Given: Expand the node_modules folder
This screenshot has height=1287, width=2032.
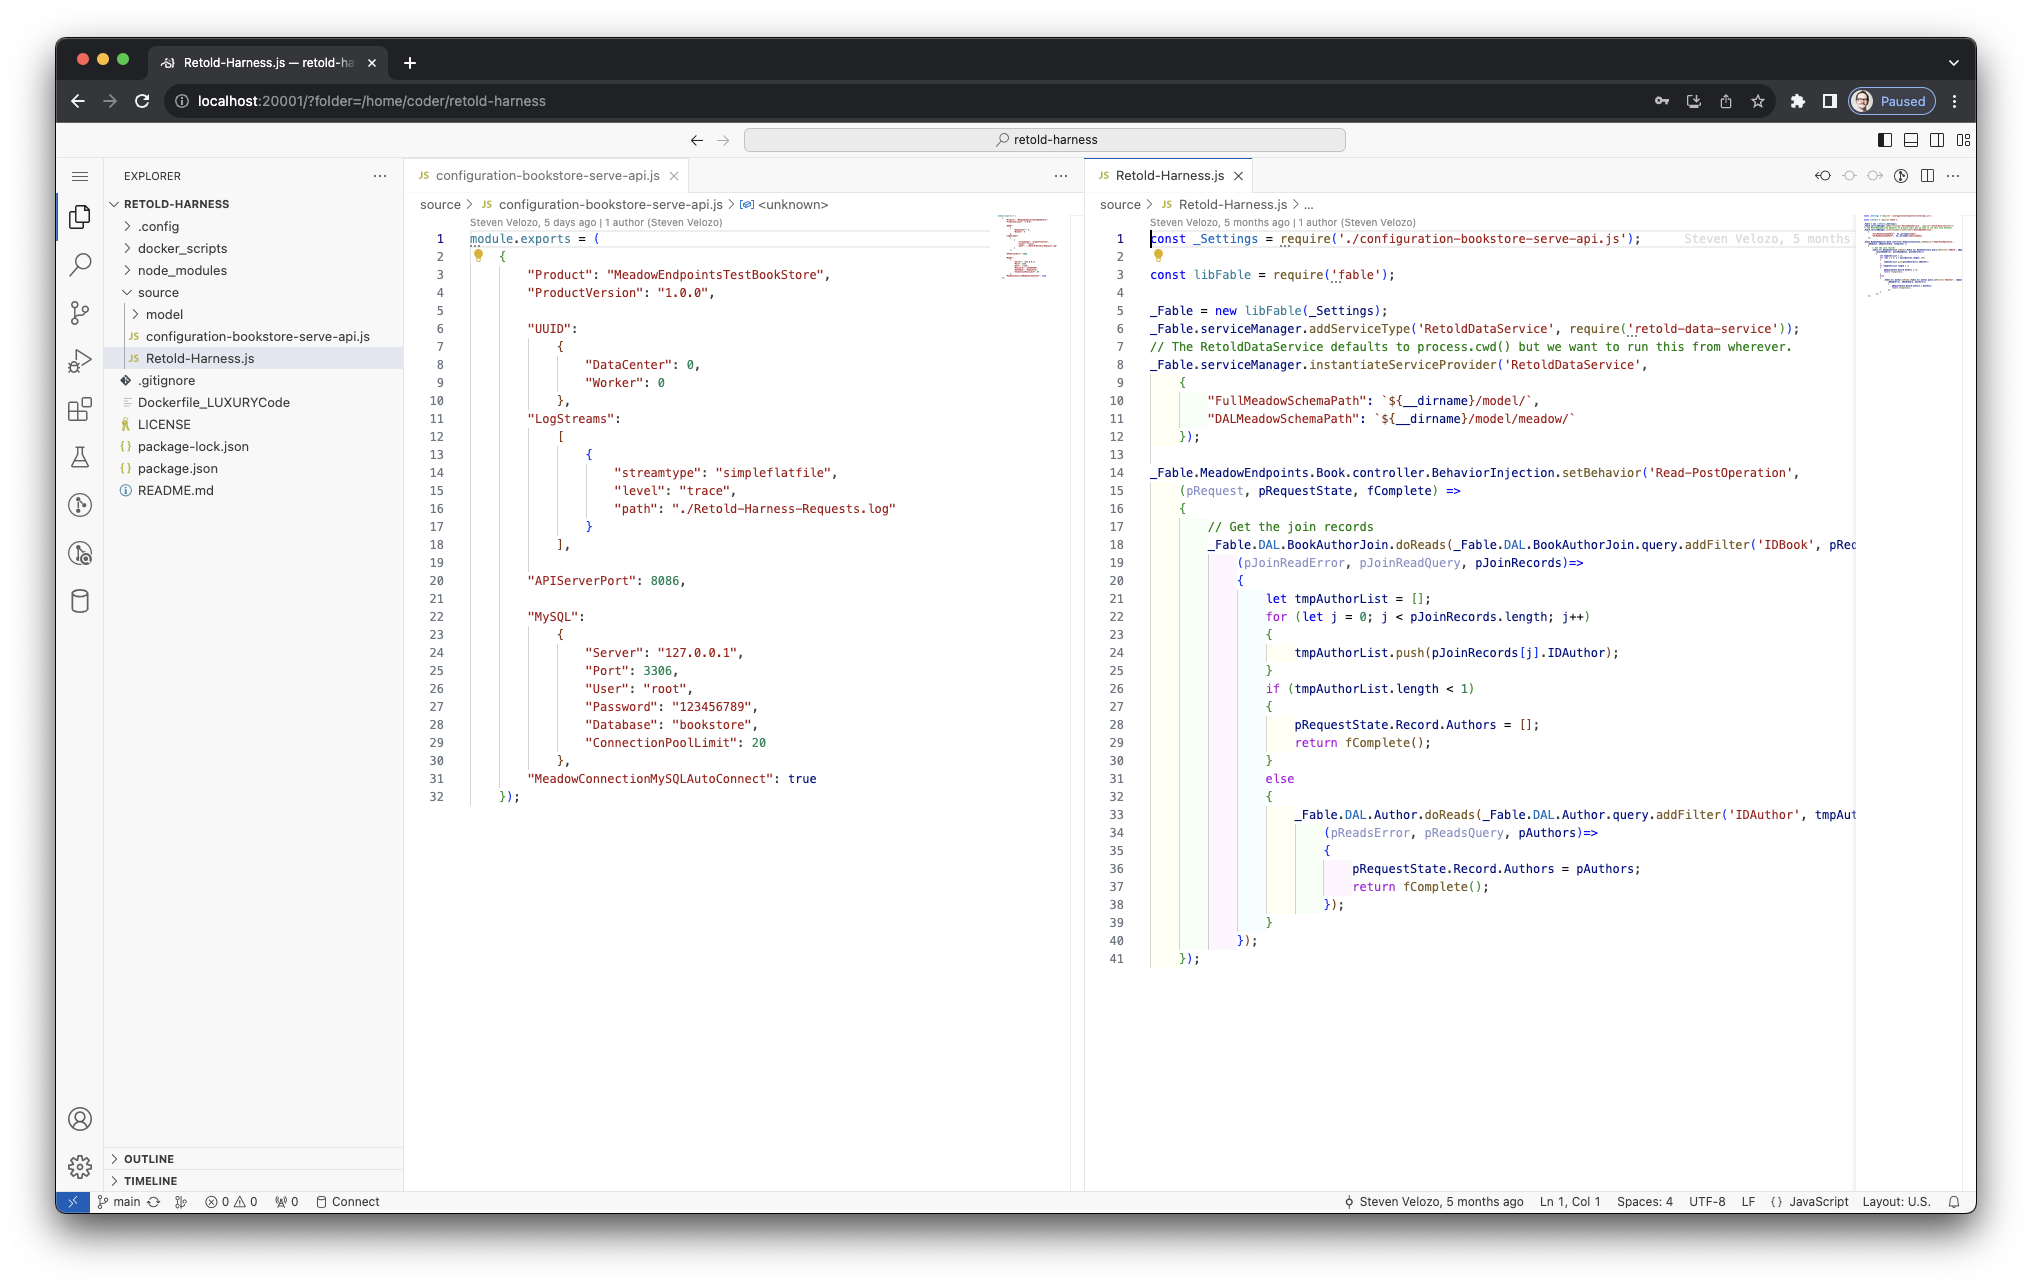Looking at the screenshot, I should [182, 270].
